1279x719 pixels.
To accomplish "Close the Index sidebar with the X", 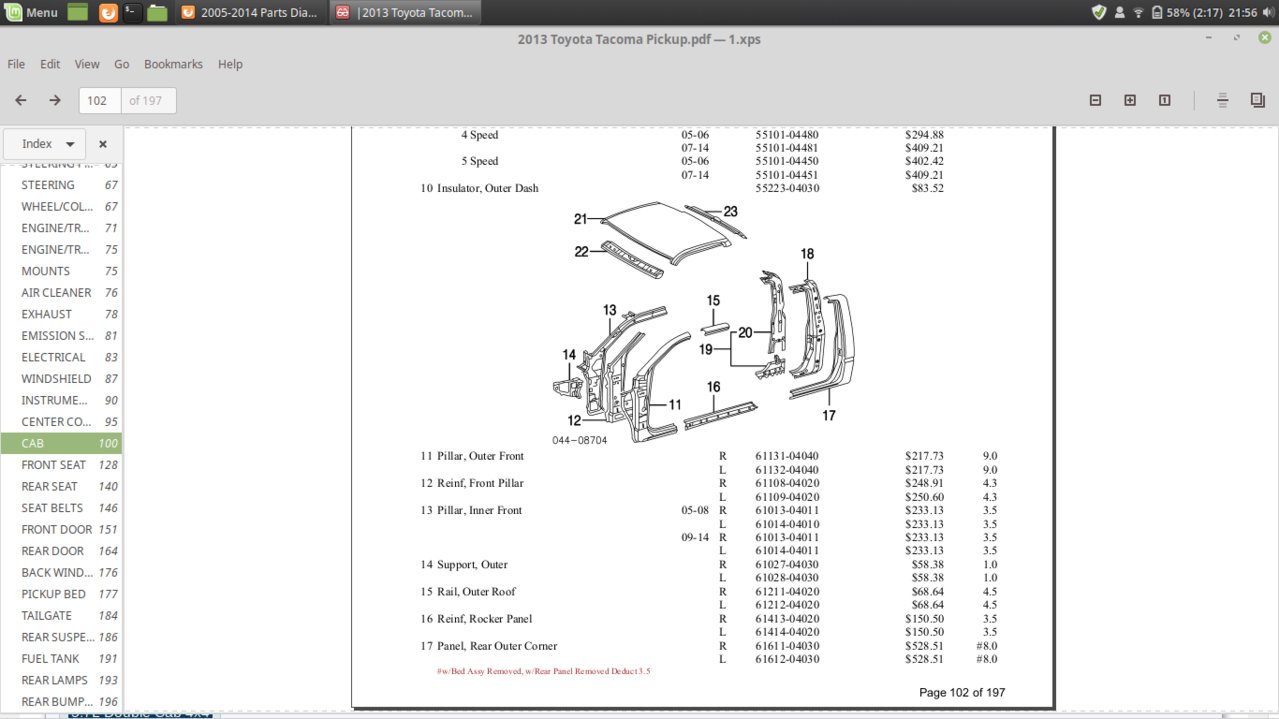I will [103, 144].
